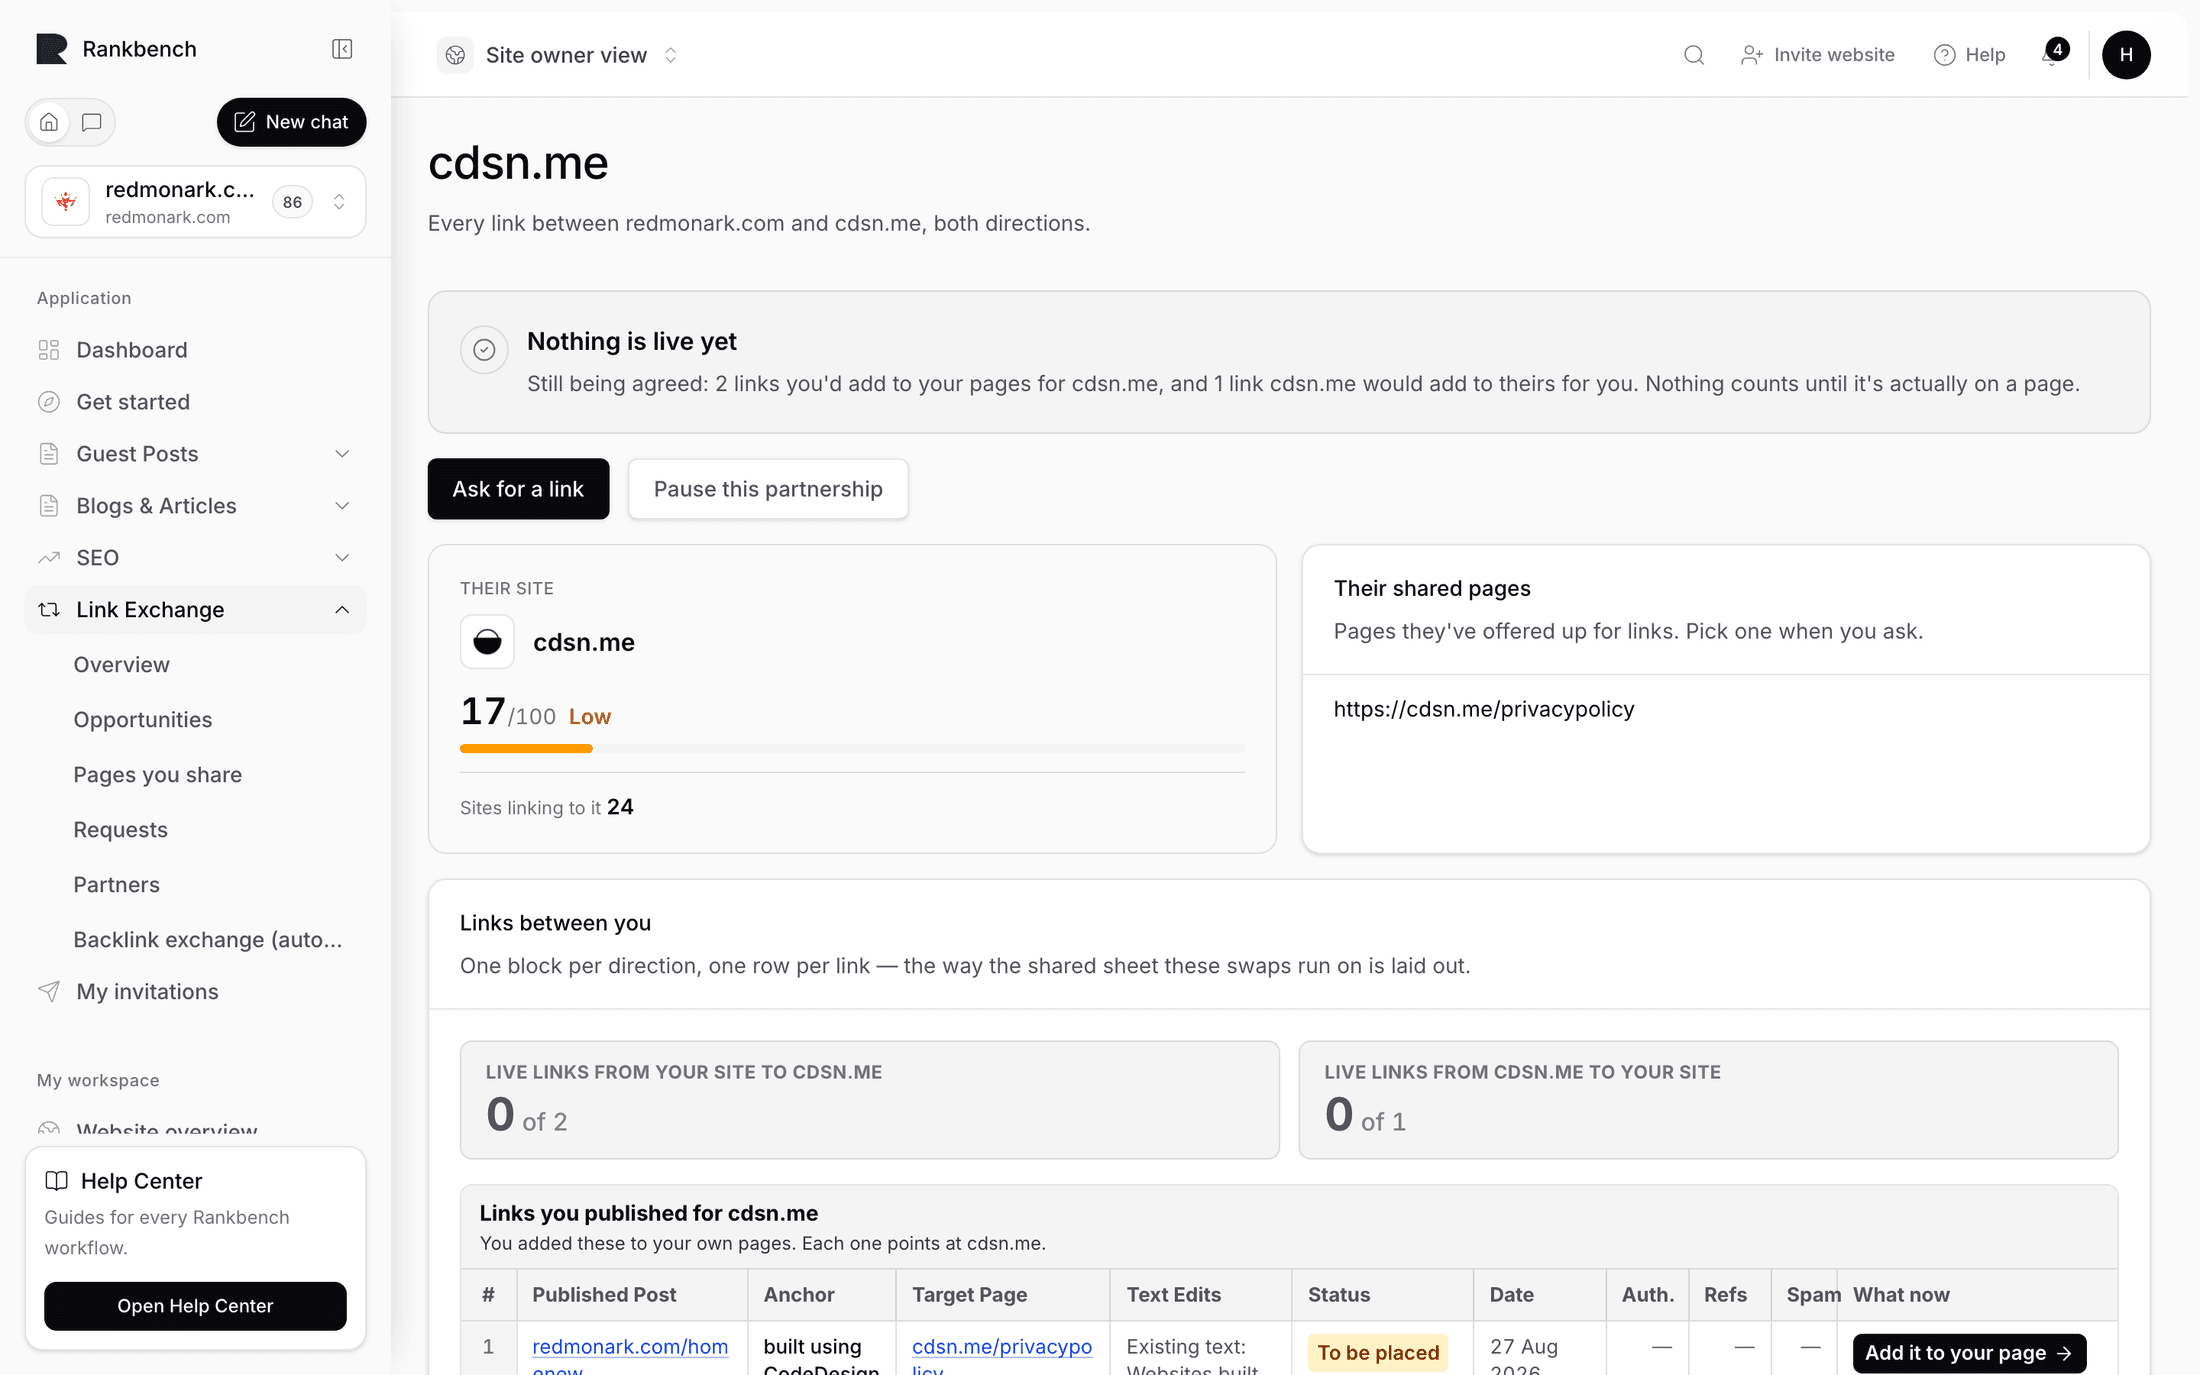Click Pause this partnership
Image resolution: width=2200 pixels, height=1375 pixels.
tap(768, 489)
